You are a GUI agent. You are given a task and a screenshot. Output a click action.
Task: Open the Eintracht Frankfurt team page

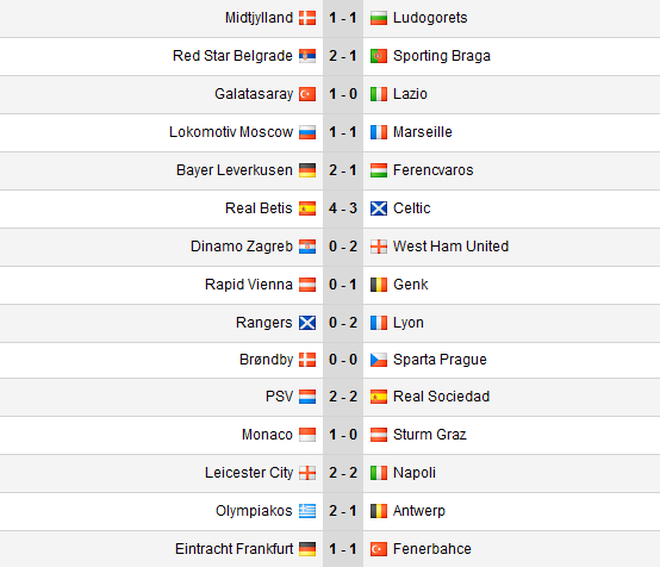point(234,549)
